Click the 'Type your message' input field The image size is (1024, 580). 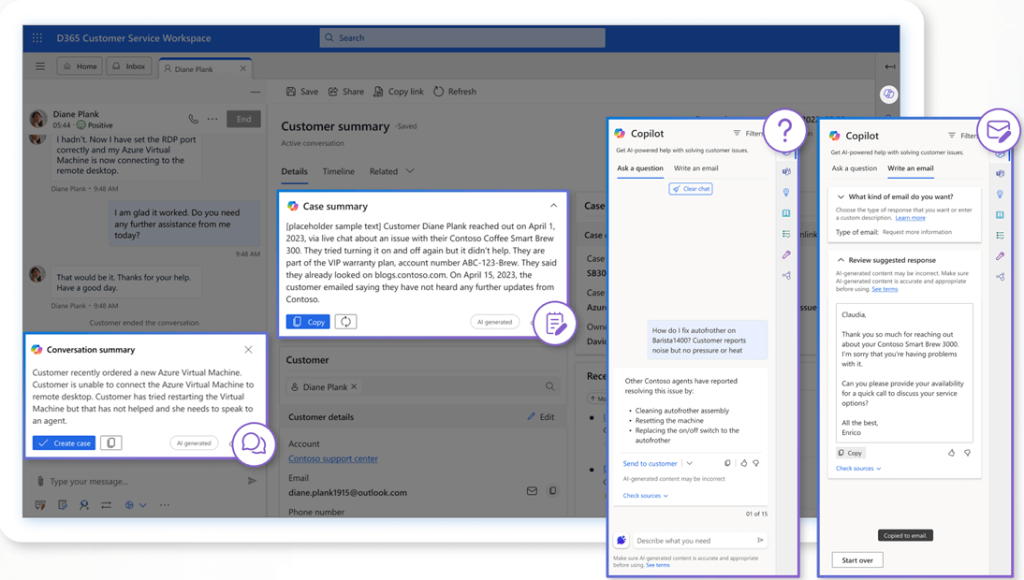(x=145, y=481)
